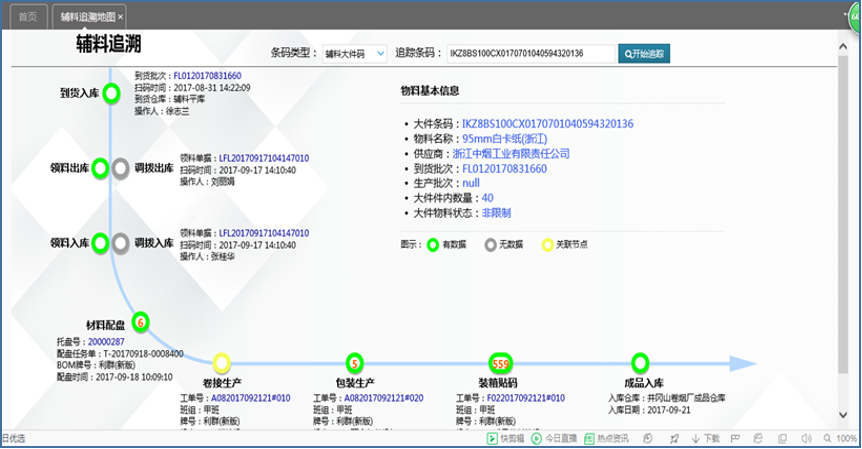Click the vertical scrollbar on the right

[853, 200]
